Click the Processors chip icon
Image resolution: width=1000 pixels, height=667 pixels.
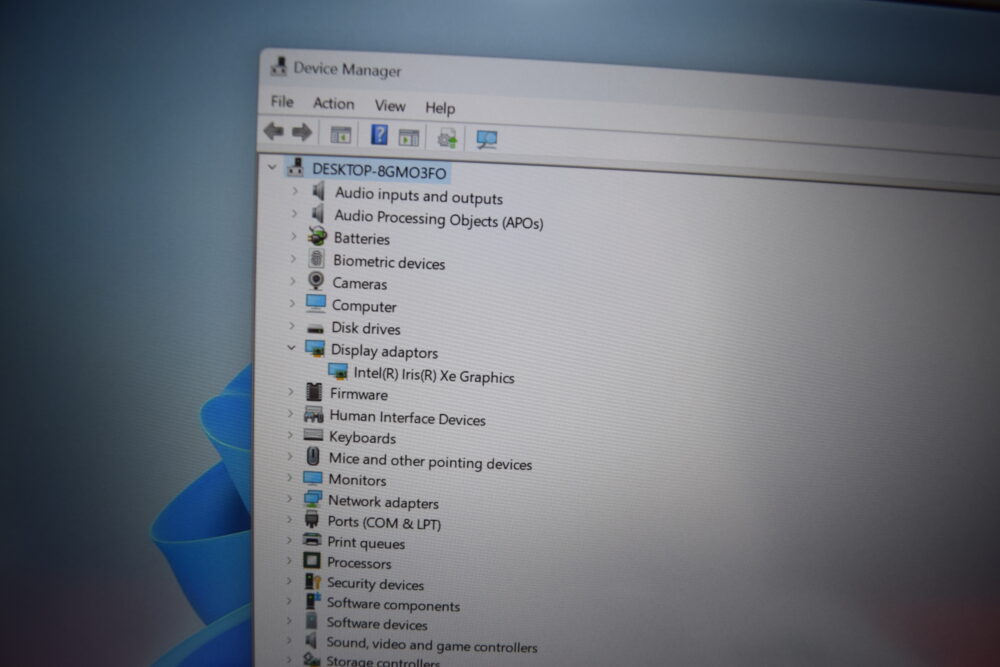312,561
